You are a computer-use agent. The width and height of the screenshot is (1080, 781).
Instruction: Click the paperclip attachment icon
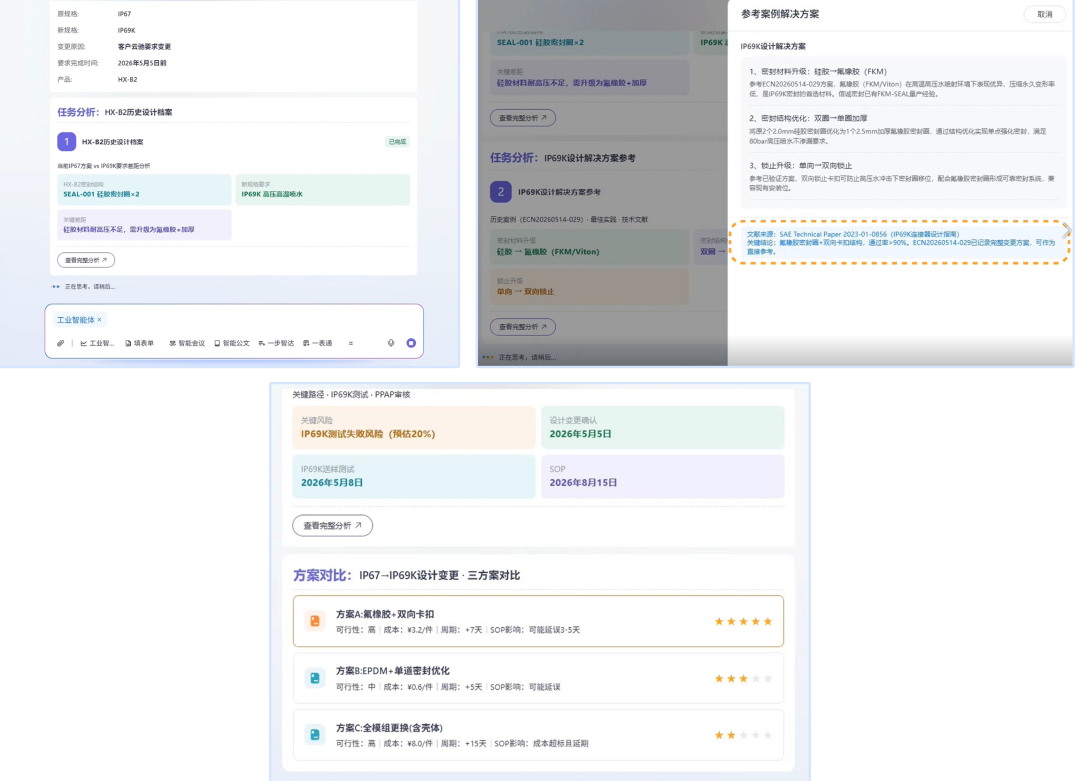61,343
